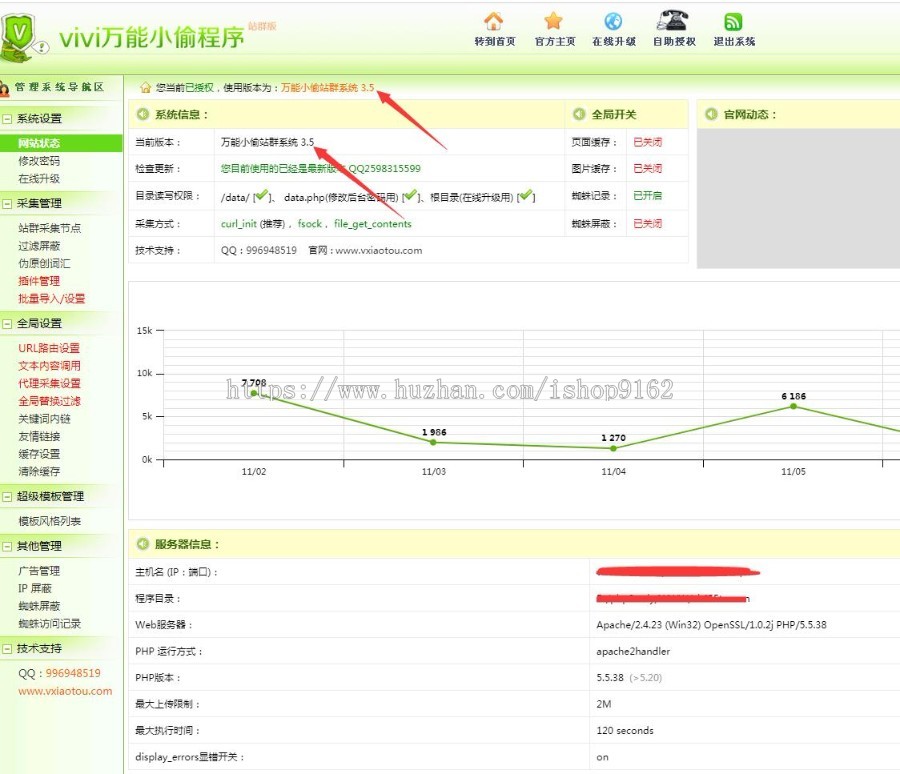900x774 pixels.
Task: Click the telephone icon for 自助授权
Action: (673, 21)
